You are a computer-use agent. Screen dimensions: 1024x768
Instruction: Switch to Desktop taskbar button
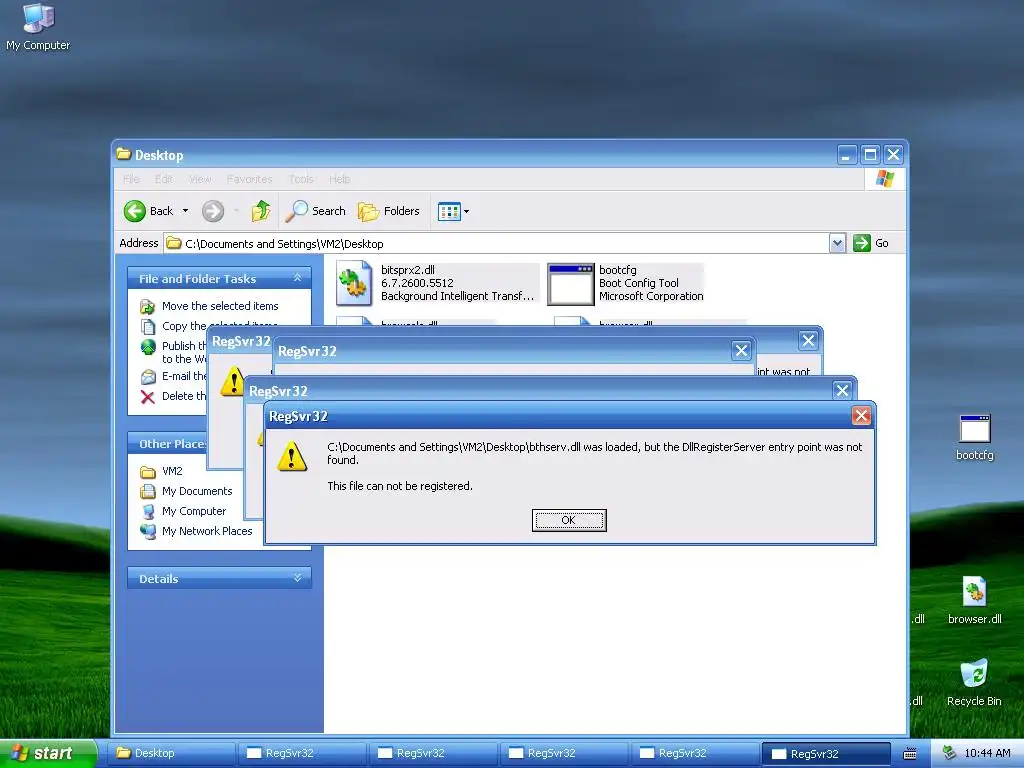(x=171, y=753)
